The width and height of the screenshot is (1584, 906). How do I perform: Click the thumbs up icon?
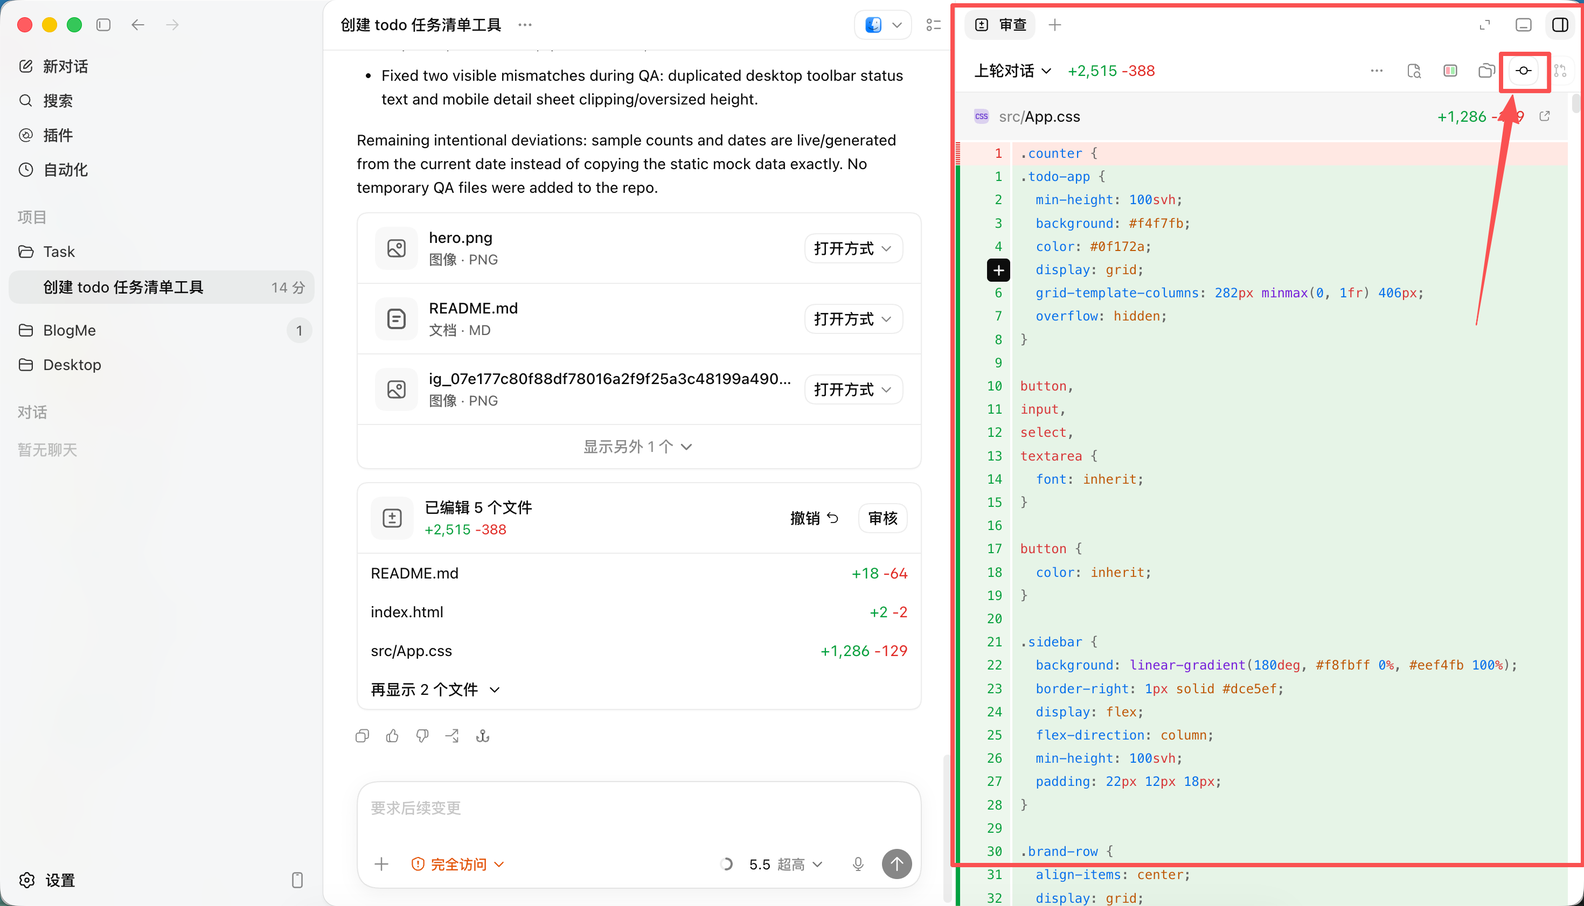392,736
